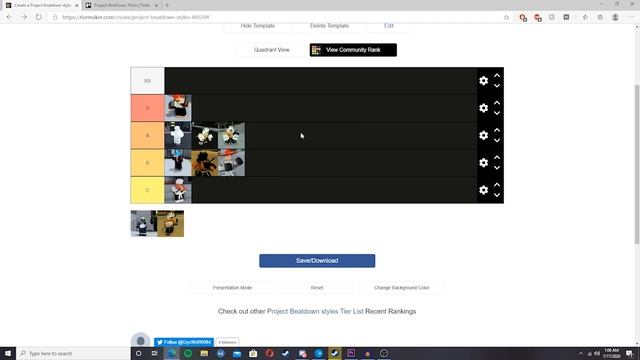Open File Explorer from taskbar
This screenshot has height=360, width=640.
click(x=204, y=353)
